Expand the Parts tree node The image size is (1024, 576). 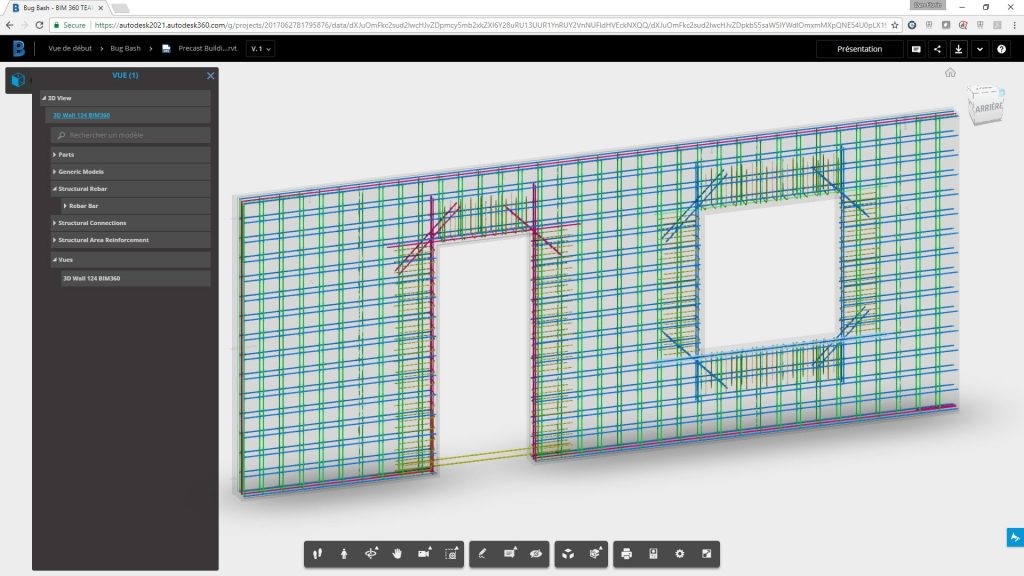(54, 155)
